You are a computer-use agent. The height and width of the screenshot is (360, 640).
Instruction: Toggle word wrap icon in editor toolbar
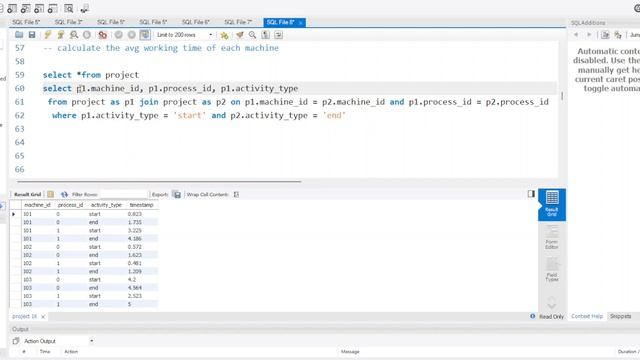[279, 35]
